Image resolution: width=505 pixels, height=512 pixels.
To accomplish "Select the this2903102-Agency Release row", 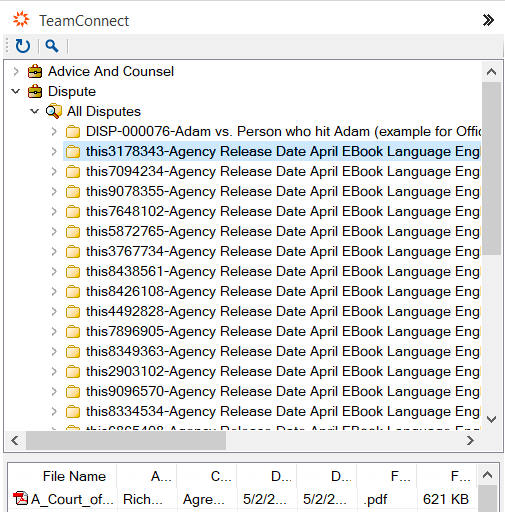I will (x=283, y=371).
